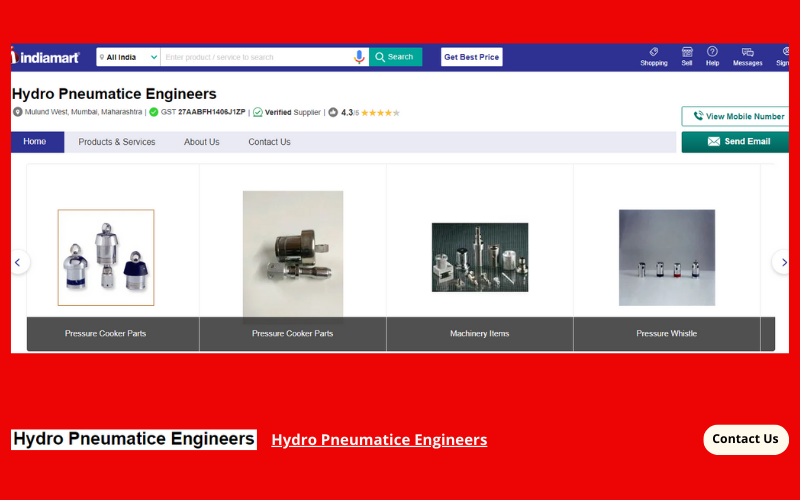Open Products & Services tab

pyautogui.click(x=117, y=142)
